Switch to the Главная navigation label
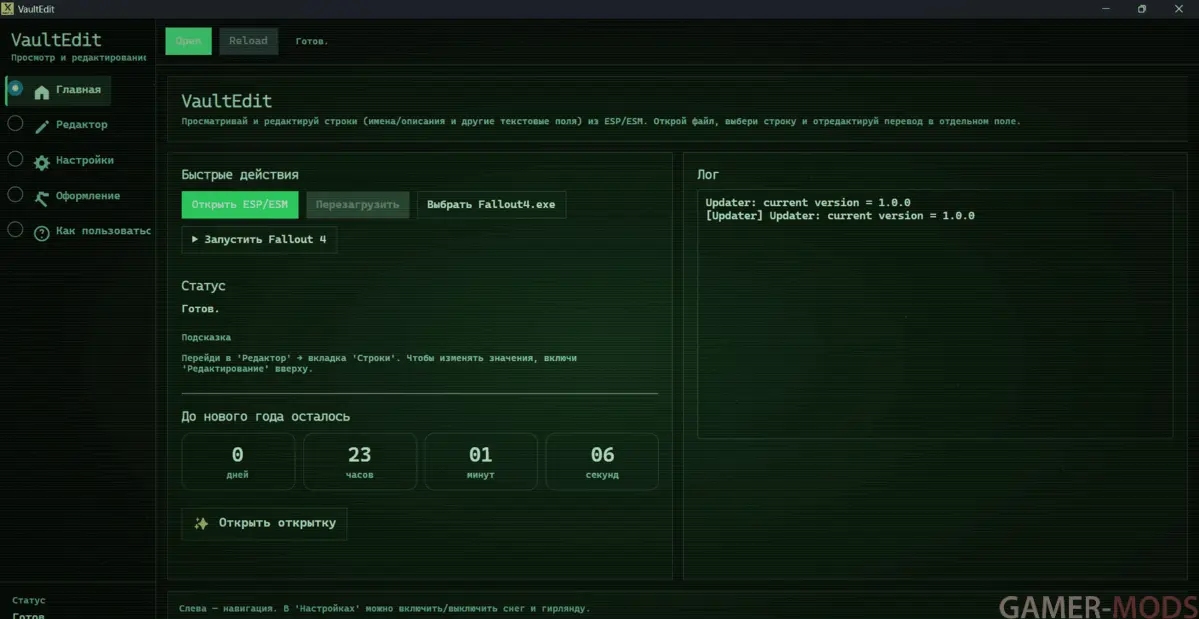 pos(78,90)
